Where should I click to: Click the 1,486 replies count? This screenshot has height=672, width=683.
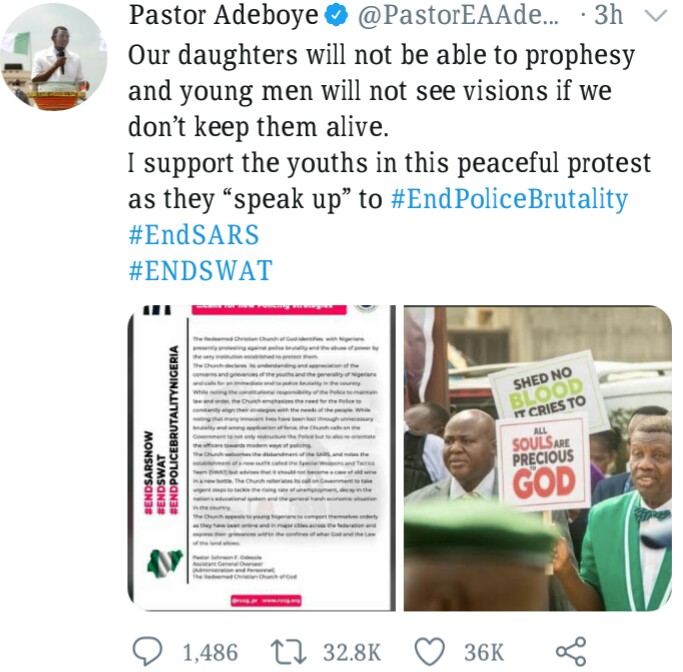point(210,652)
